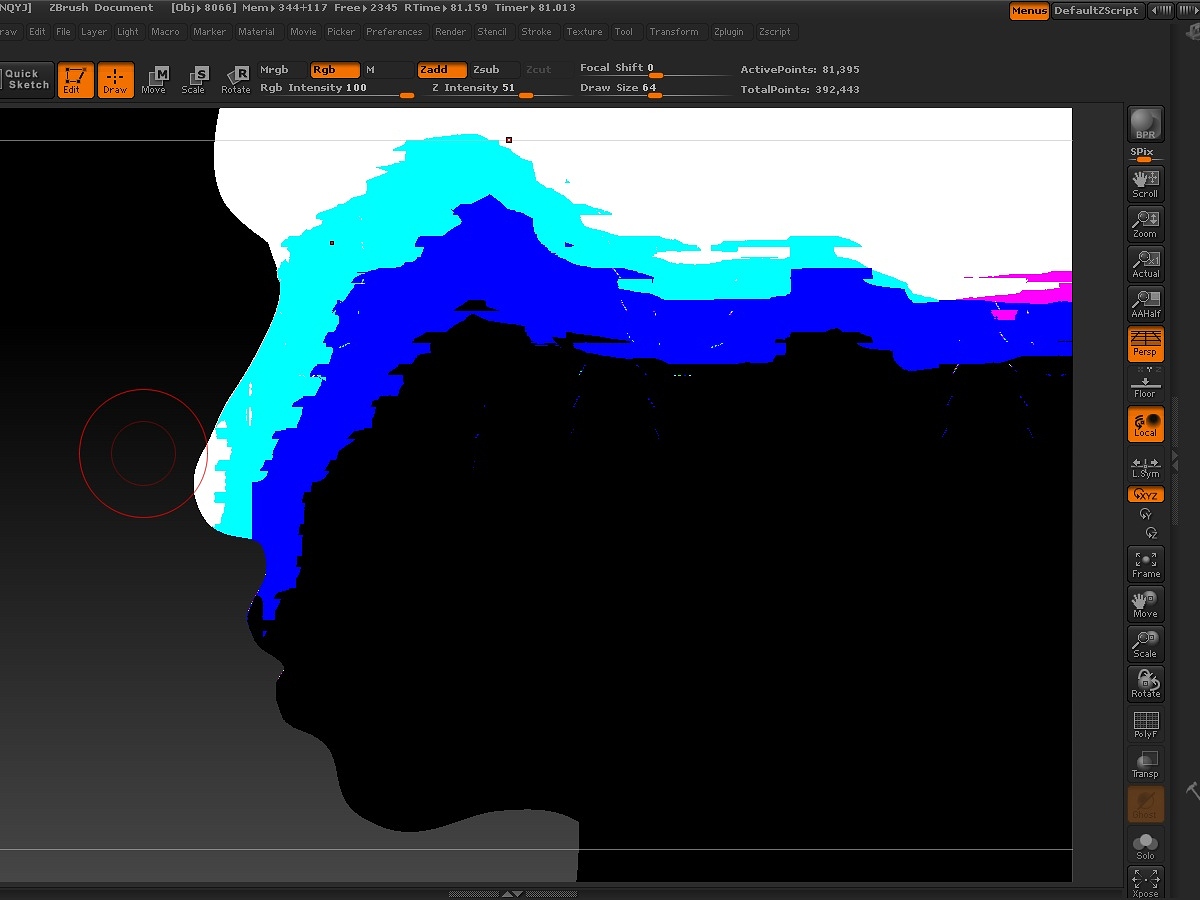Click the Xpose icon
The image size is (1200, 900).
coord(1145,883)
